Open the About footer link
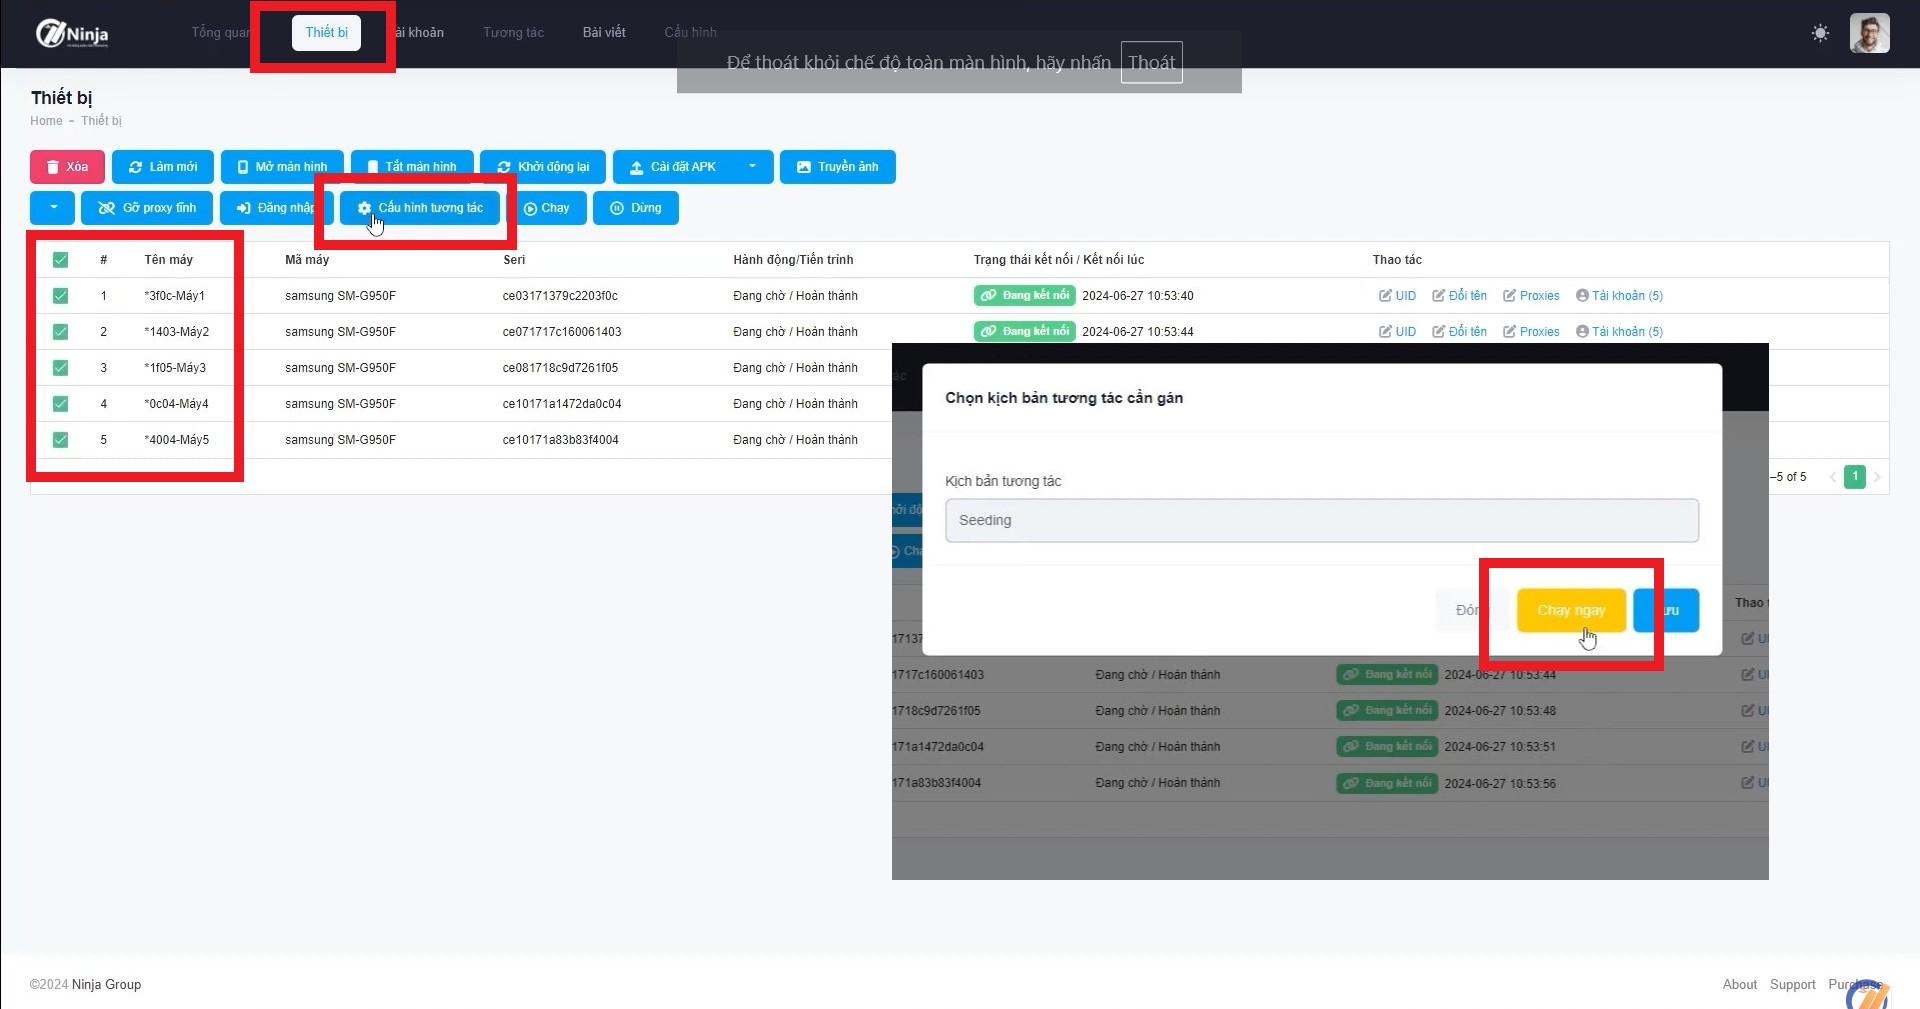 (1739, 985)
